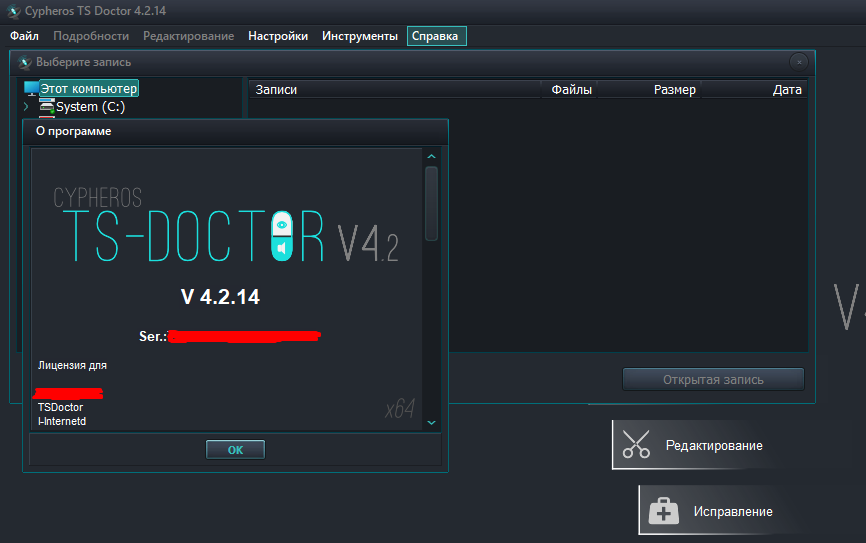This screenshot has height=543, width=866.
Task: Open the Инструменты menu
Action: click(360, 36)
